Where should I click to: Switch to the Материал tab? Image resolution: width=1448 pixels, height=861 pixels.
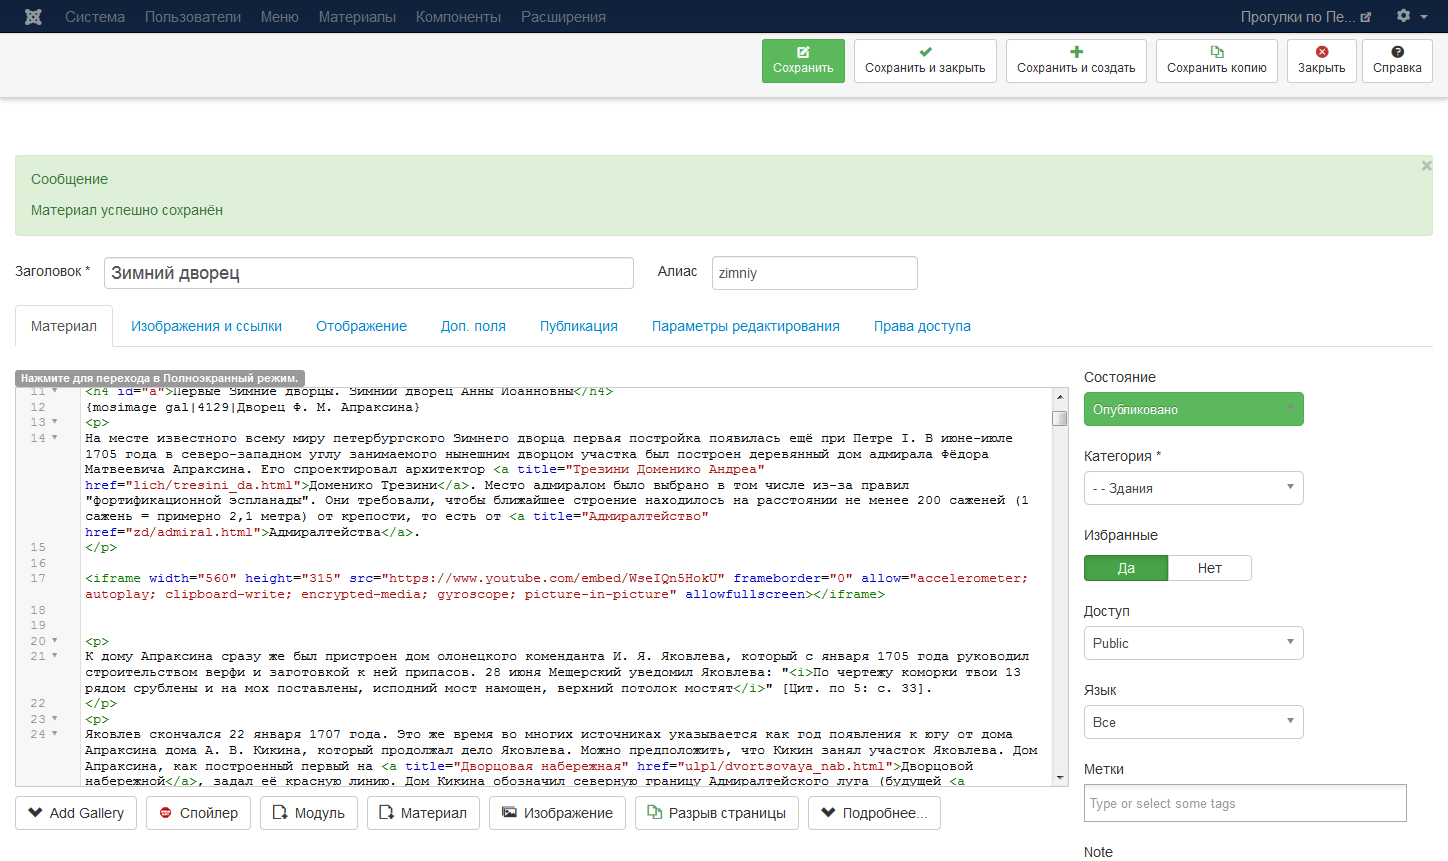tap(64, 326)
